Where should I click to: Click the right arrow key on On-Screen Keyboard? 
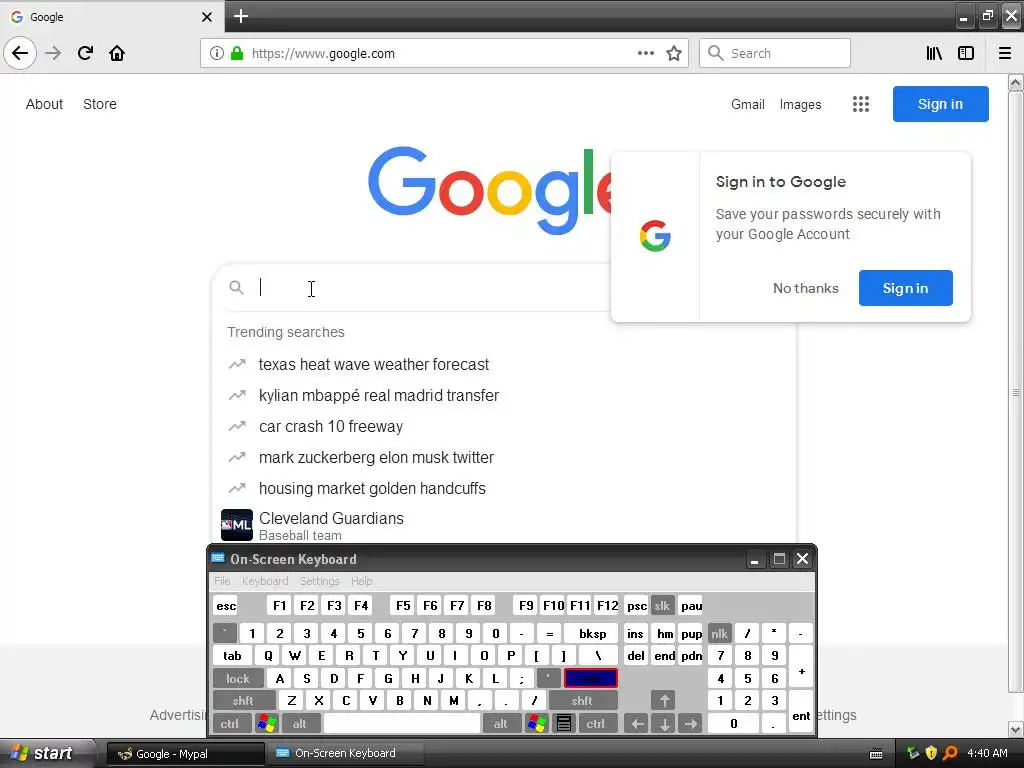pyautogui.click(x=691, y=723)
